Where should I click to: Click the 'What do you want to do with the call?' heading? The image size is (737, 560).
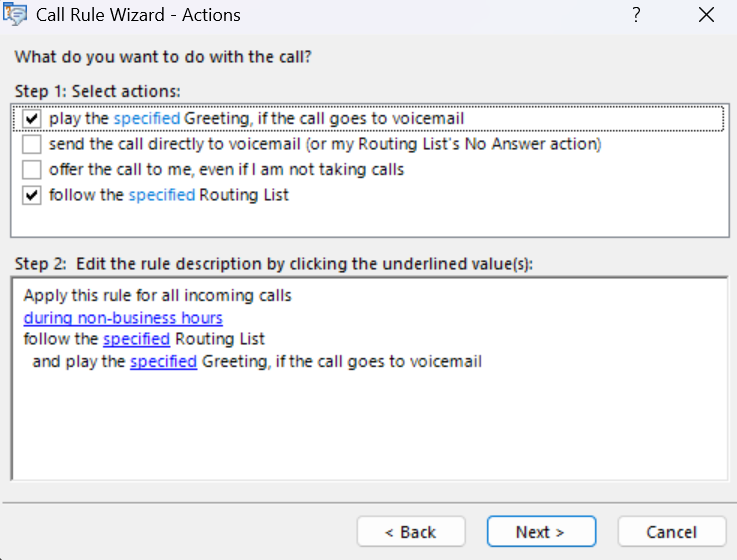click(163, 56)
